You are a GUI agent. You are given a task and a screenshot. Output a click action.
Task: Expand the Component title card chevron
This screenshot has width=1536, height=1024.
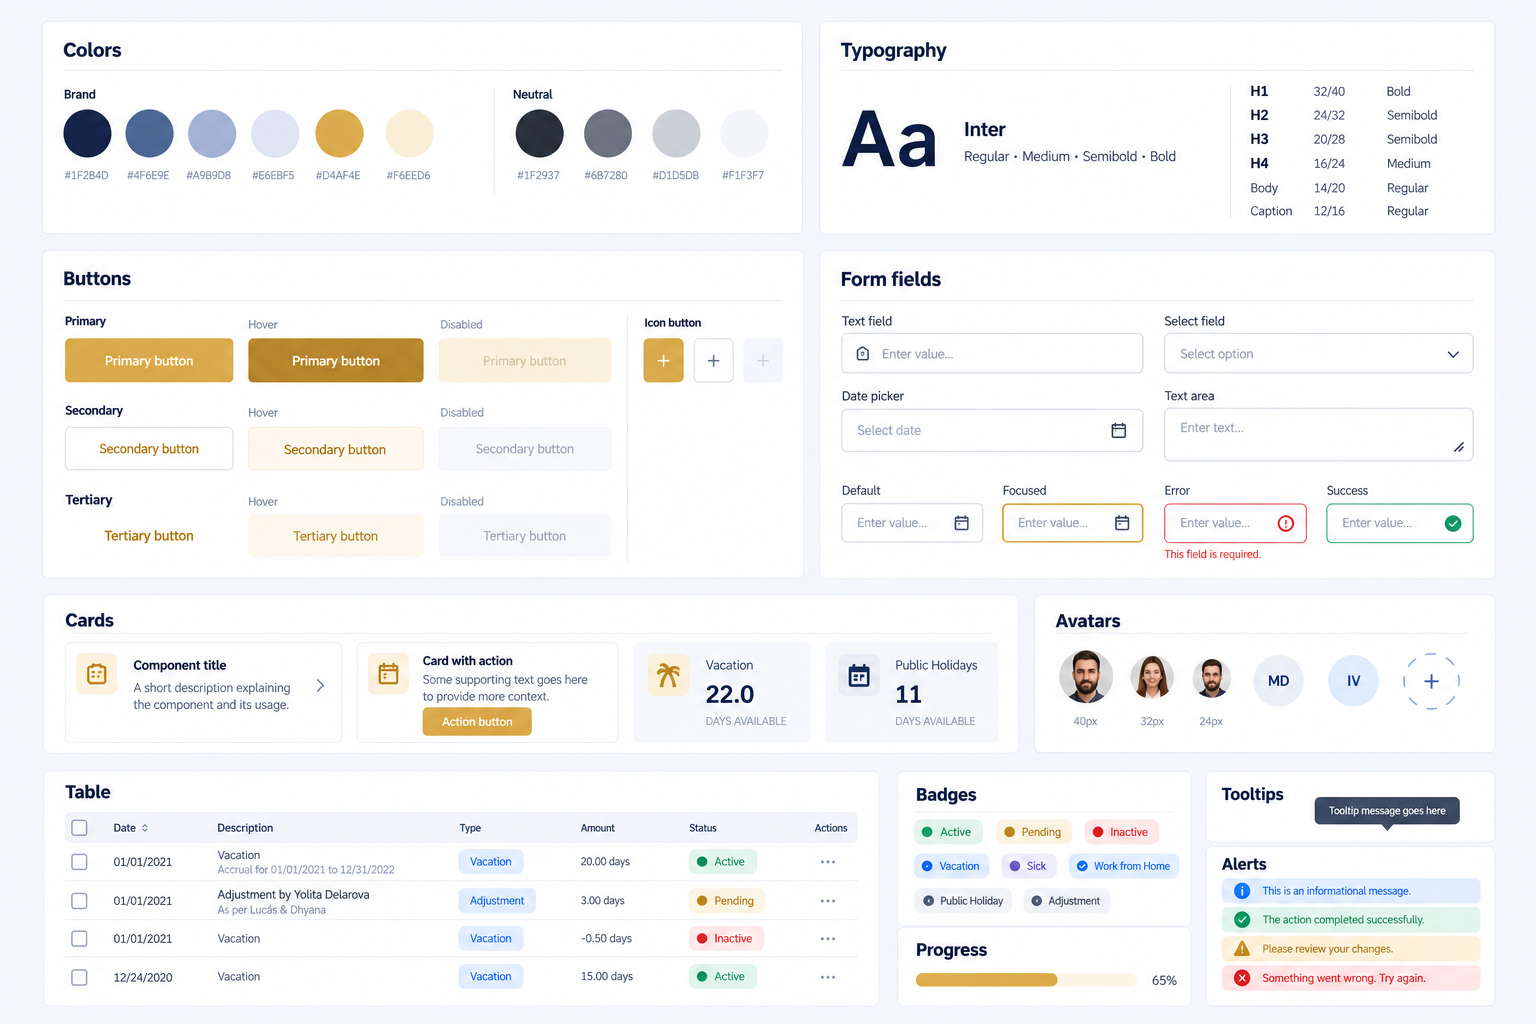click(320, 685)
